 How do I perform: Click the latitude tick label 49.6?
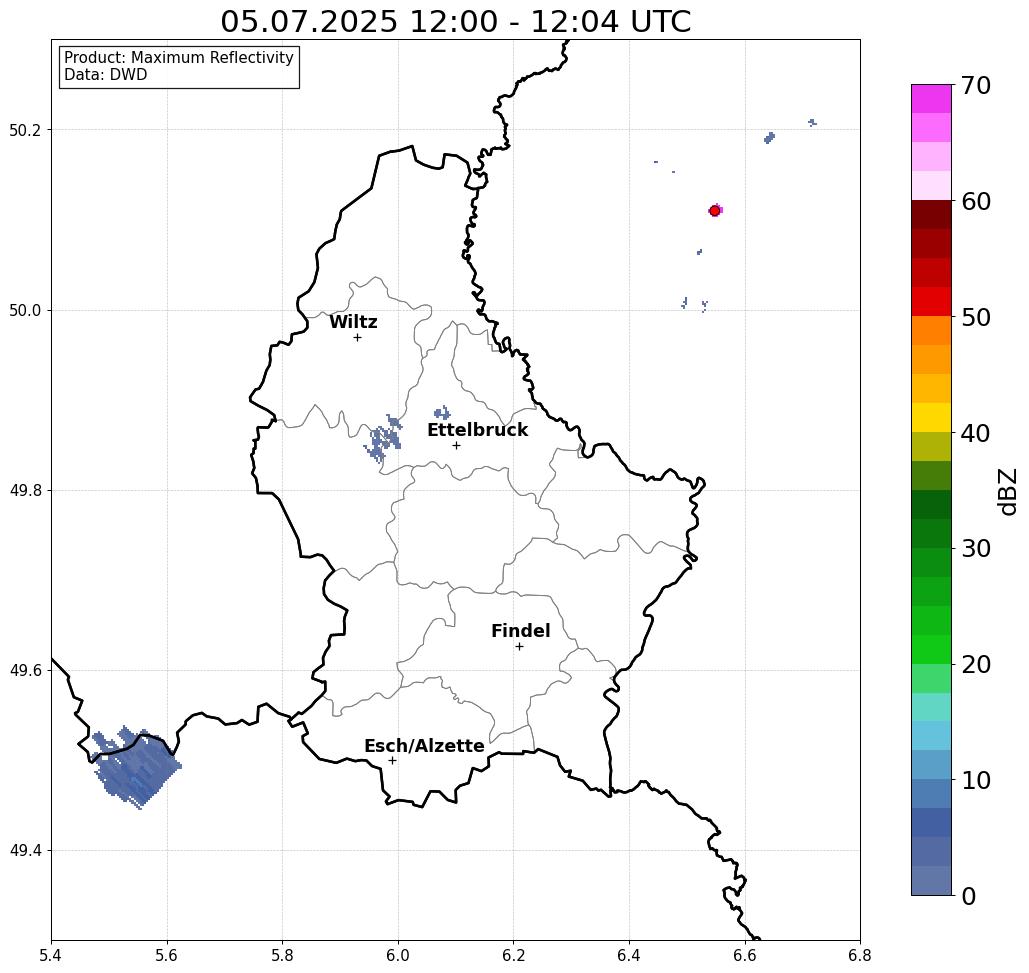pyautogui.click(x=25, y=671)
